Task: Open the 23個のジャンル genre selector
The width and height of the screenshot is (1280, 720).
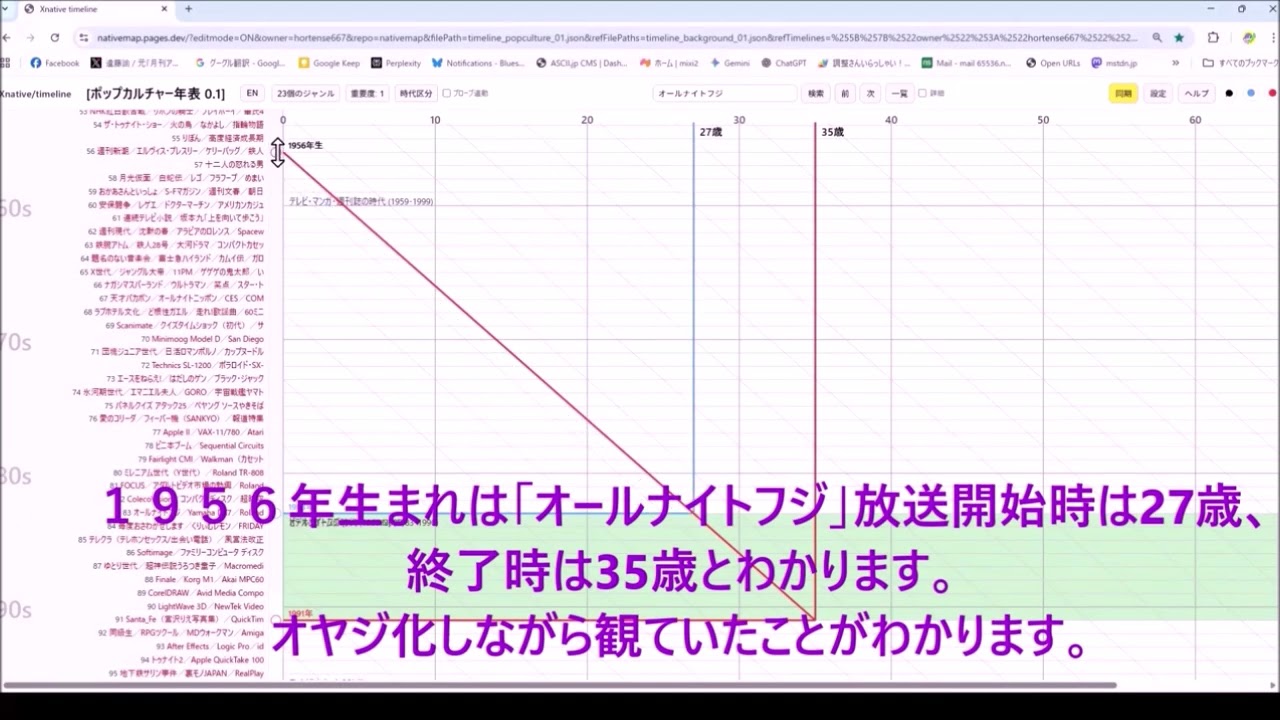Action: tap(306, 93)
